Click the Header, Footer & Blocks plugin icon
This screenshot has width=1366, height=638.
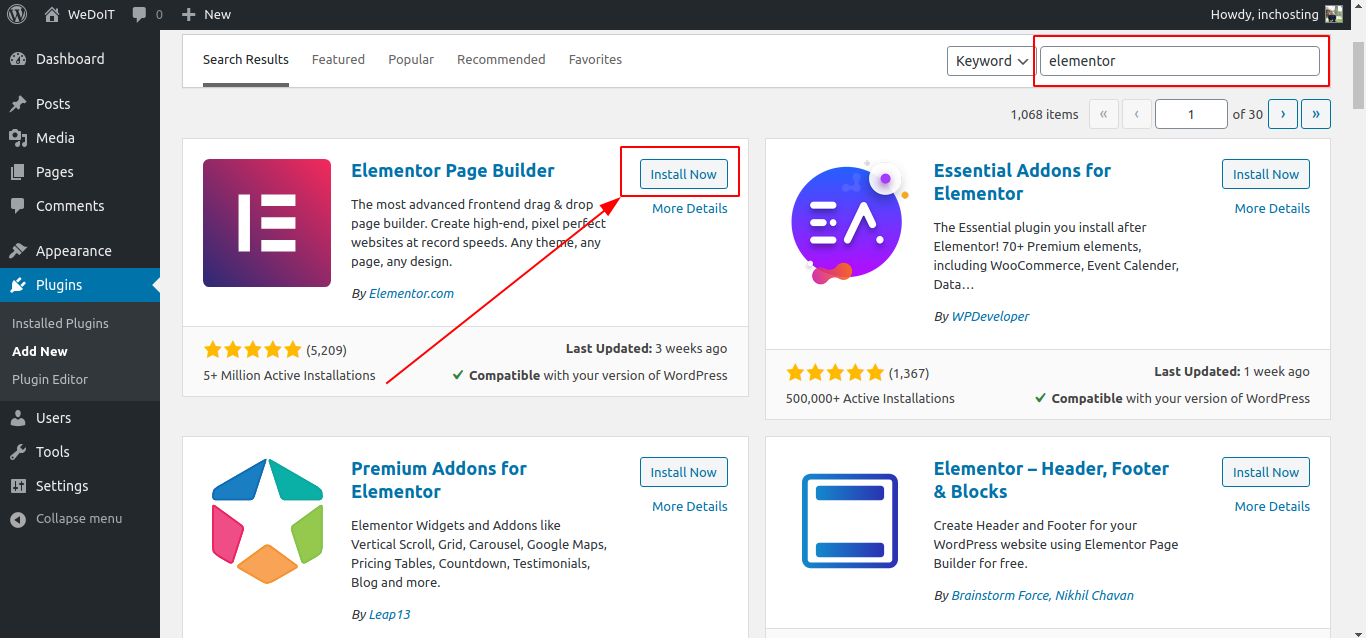point(850,521)
